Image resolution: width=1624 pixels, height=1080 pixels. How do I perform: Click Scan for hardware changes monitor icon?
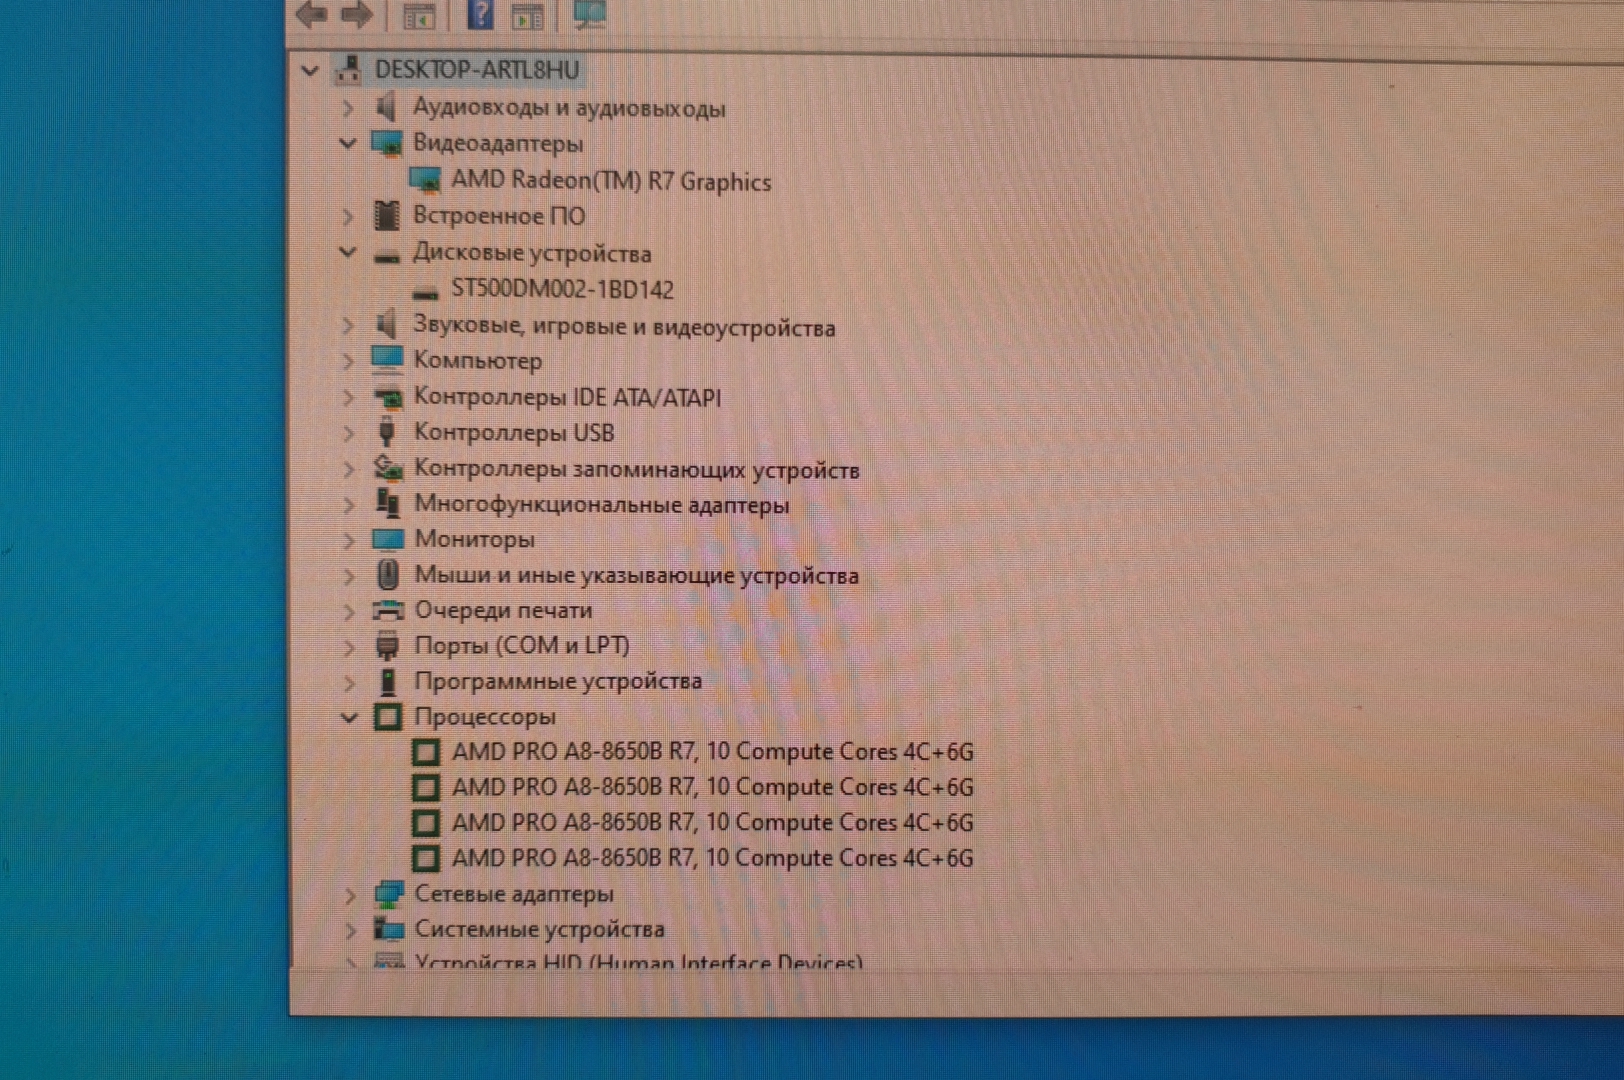(589, 14)
